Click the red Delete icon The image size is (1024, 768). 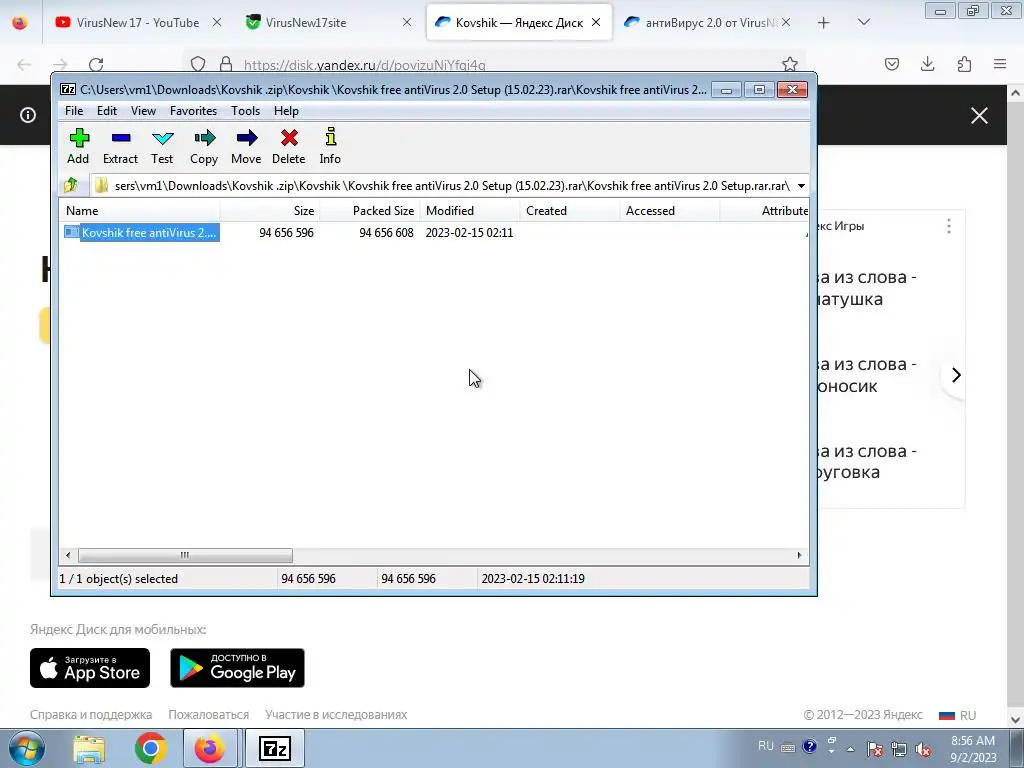[x=289, y=147]
